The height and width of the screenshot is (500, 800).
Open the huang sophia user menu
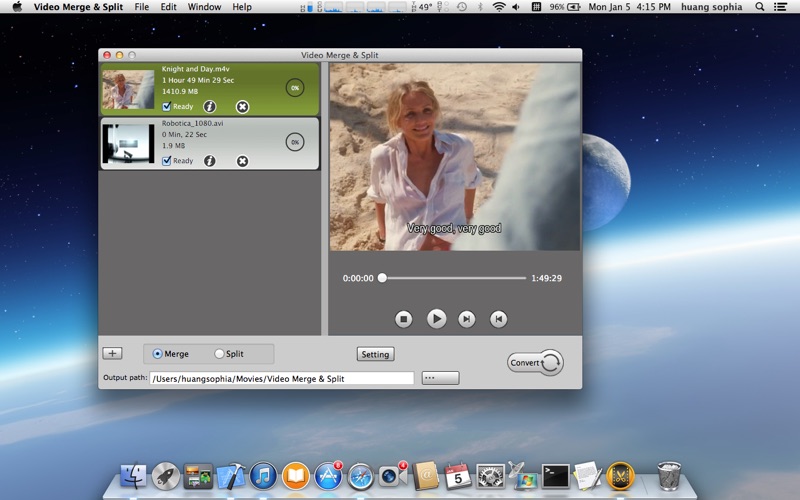(x=711, y=7)
